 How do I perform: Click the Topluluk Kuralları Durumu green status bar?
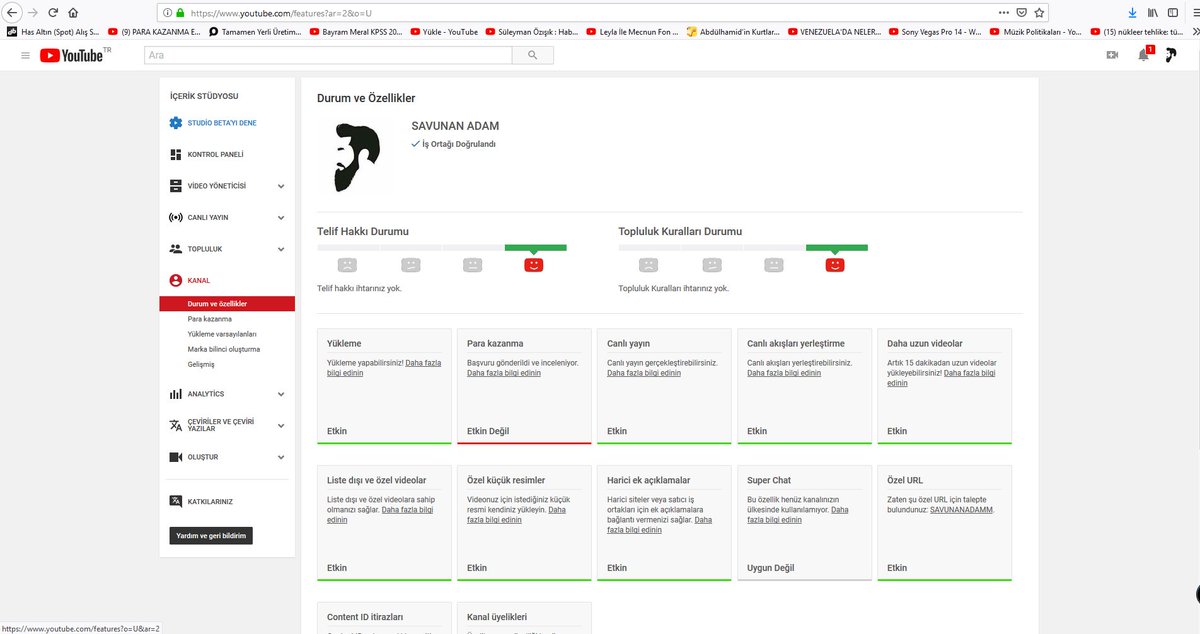pyautogui.click(x=837, y=247)
